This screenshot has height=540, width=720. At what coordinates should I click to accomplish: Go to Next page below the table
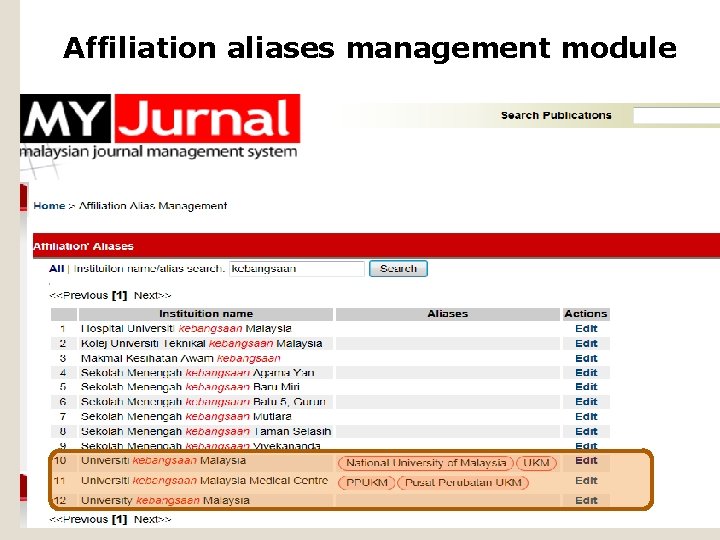(x=152, y=519)
